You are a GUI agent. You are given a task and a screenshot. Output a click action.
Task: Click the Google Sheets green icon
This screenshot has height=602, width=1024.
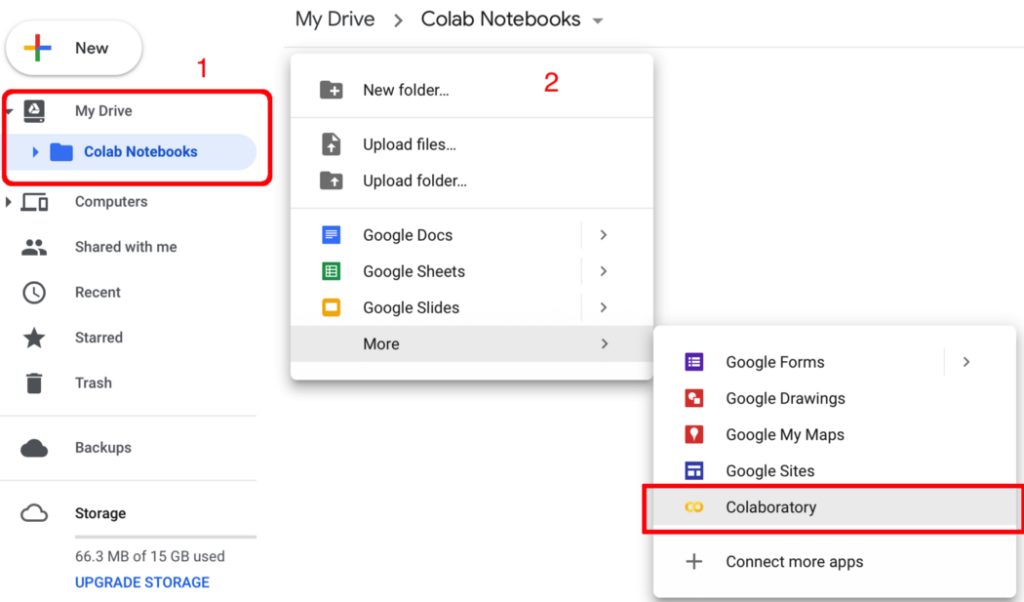331,271
